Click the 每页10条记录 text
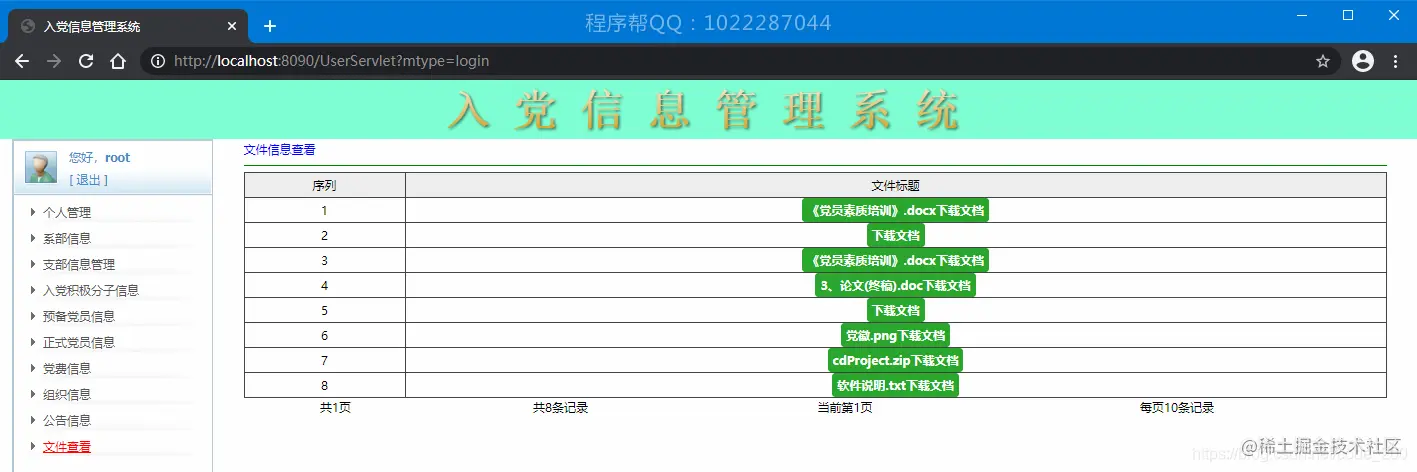This screenshot has width=1417, height=472. tap(1177, 408)
